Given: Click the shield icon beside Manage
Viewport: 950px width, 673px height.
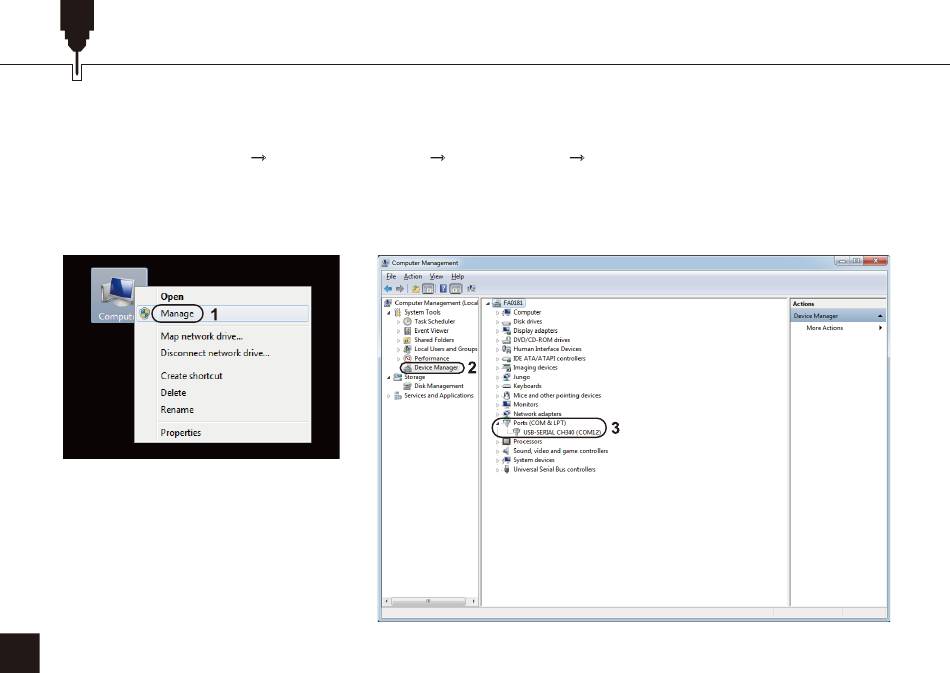Looking at the screenshot, I should pyautogui.click(x=144, y=313).
